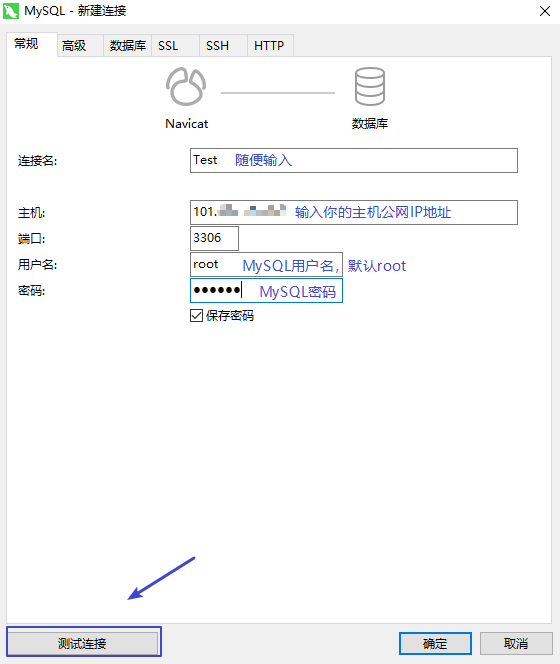Focus the 连接名 input field
Viewport: 560px width, 664px height.
(x=354, y=160)
